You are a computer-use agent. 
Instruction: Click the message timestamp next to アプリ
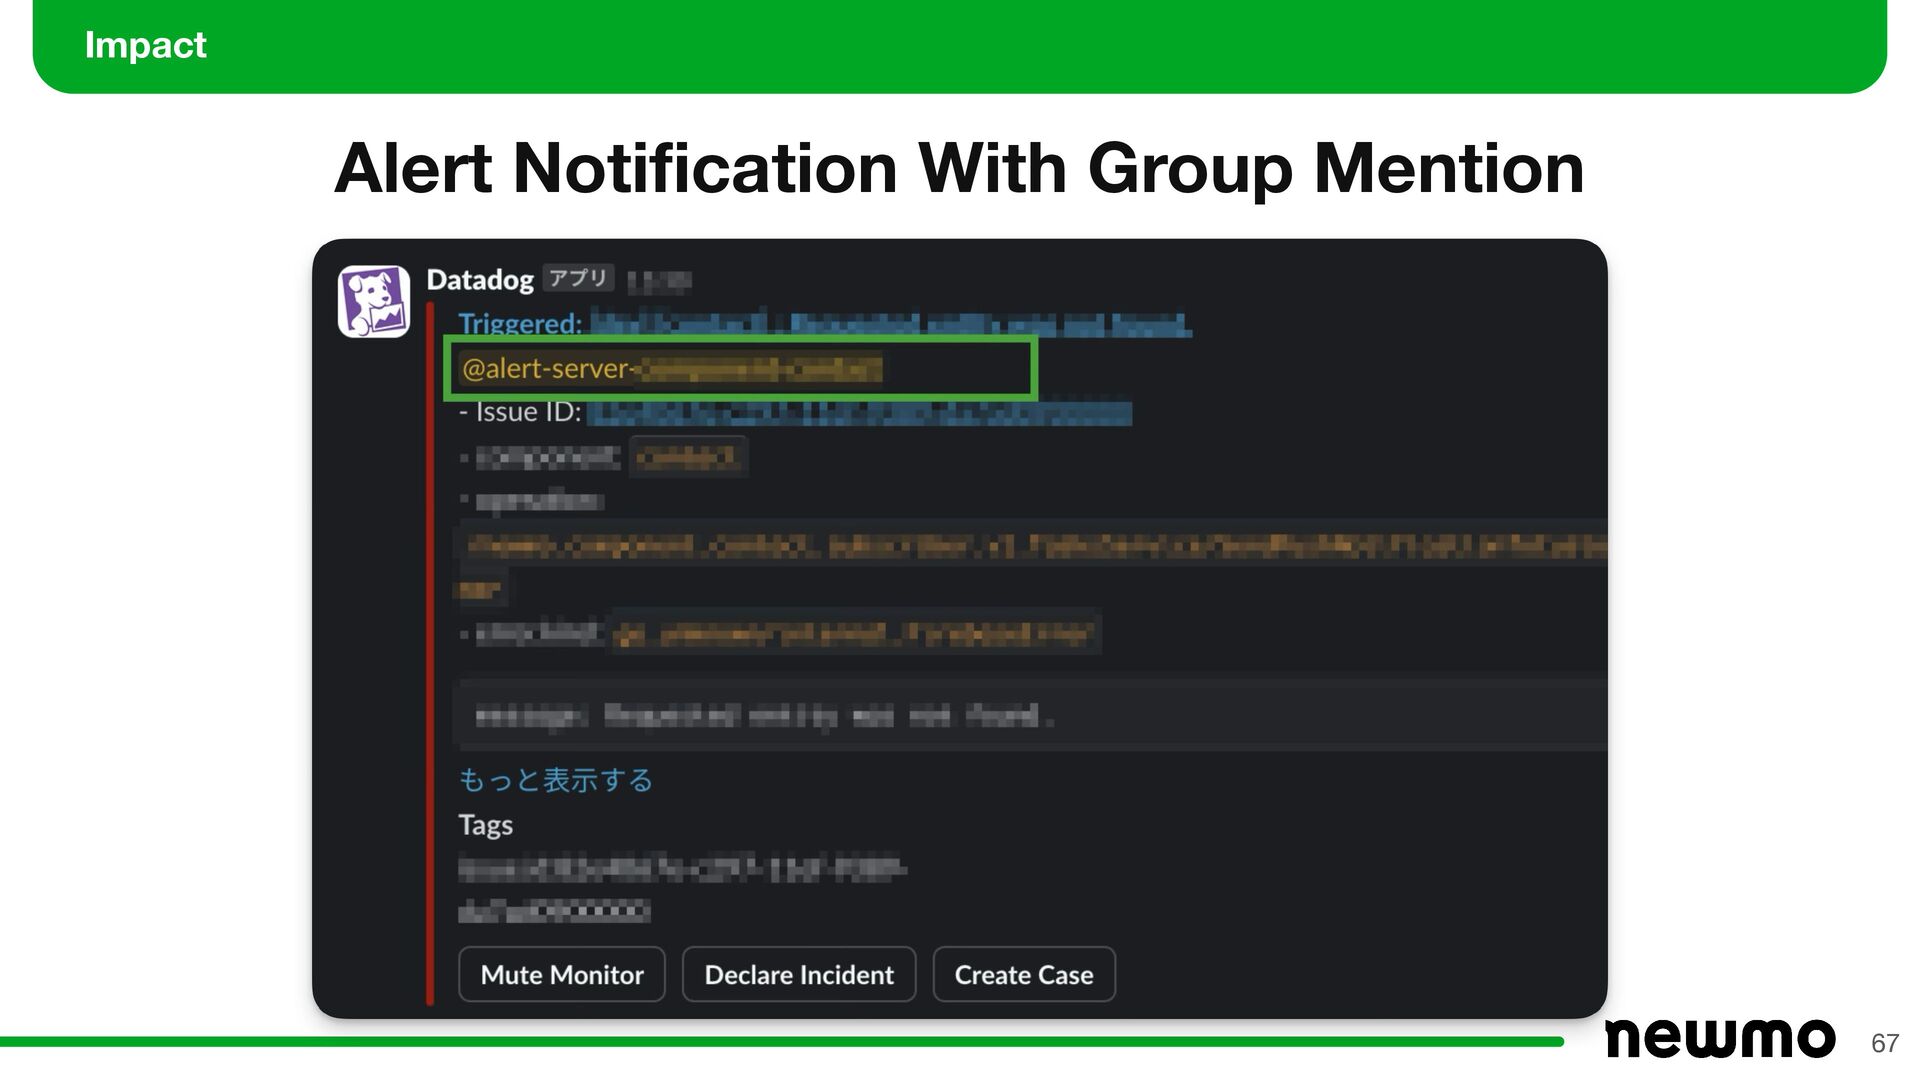(658, 282)
